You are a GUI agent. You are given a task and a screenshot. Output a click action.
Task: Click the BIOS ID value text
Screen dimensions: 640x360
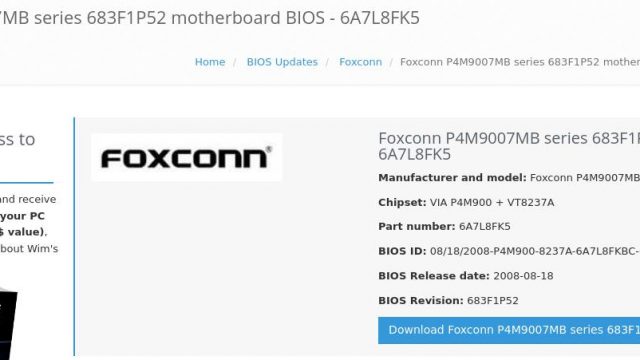point(535,251)
